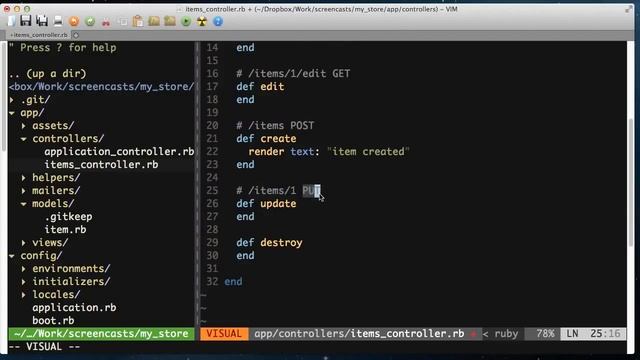Click the Load Session folder icon
The height and width of the screenshot is (360, 640).
[154, 21]
